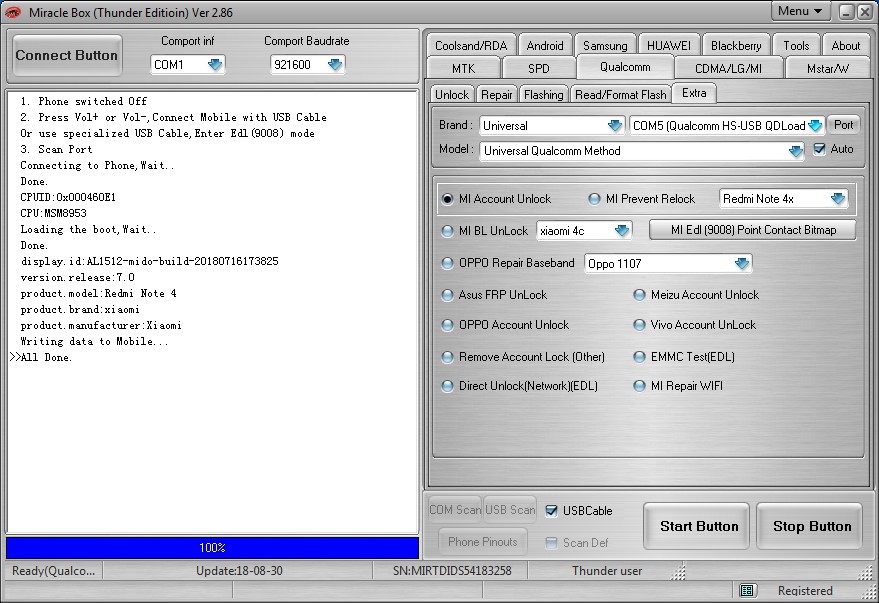Image resolution: width=879 pixels, height=603 pixels.
Task: Open the Menu dropdown in title bar
Action: pyautogui.click(x=800, y=11)
